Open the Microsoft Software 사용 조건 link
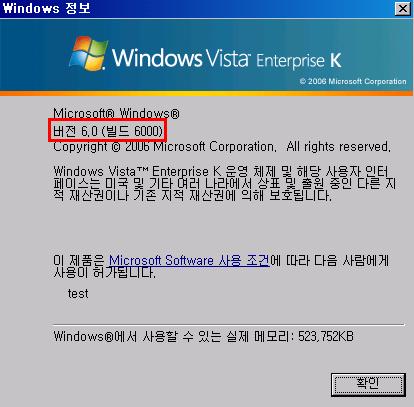The height and width of the screenshot is (407, 414). click(x=189, y=260)
